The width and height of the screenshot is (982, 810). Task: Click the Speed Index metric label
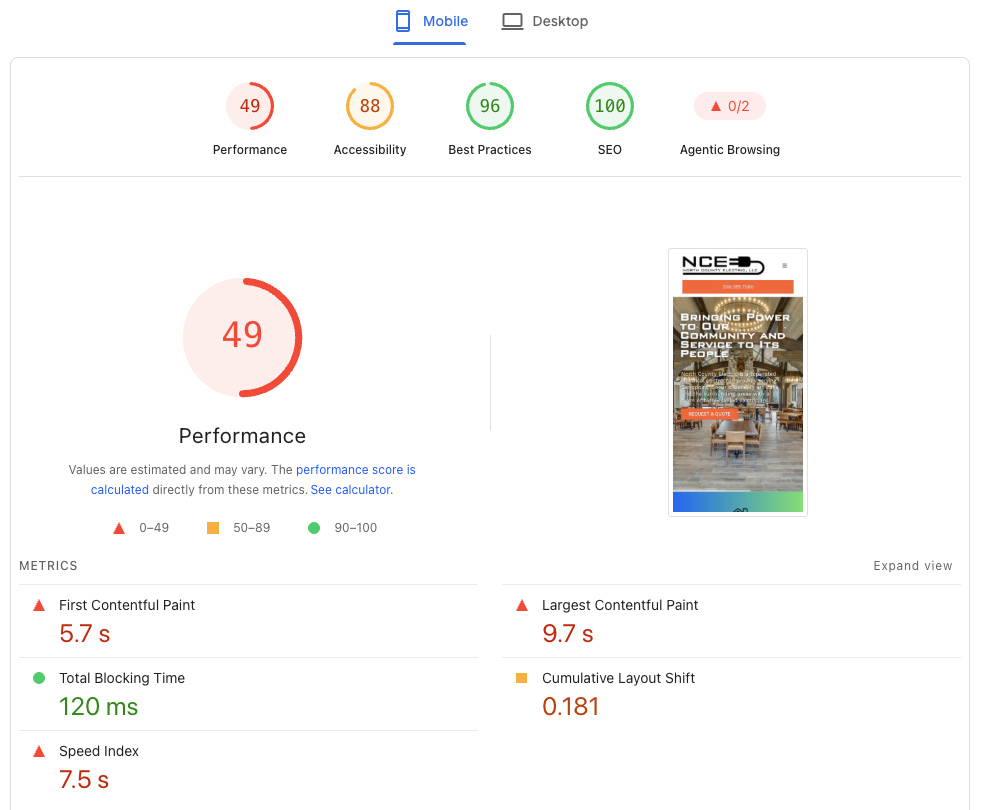click(x=99, y=751)
